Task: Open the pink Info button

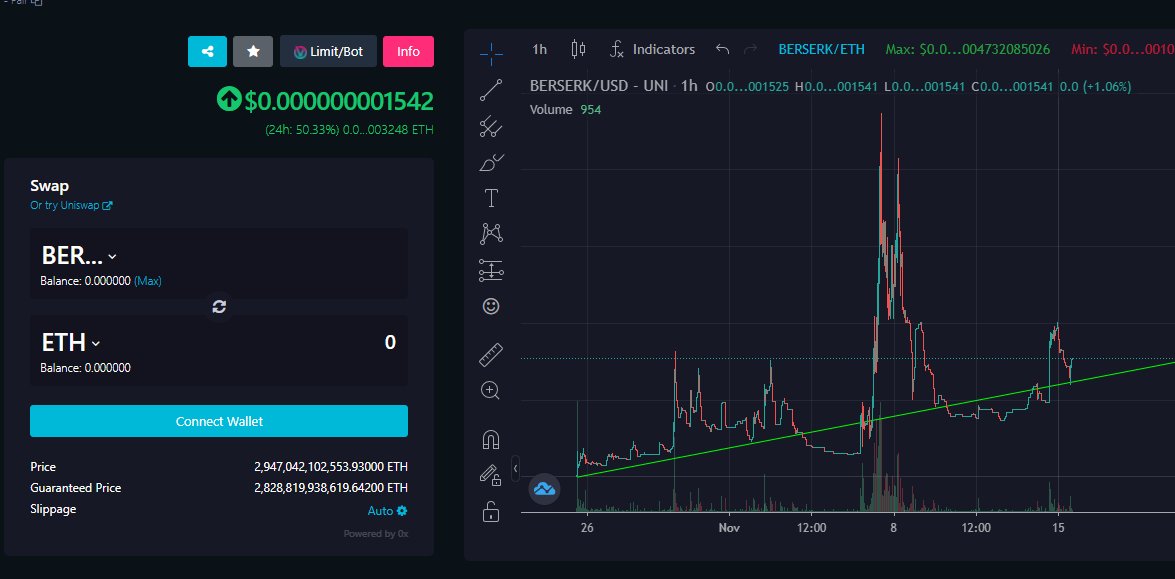Action: pos(408,52)
